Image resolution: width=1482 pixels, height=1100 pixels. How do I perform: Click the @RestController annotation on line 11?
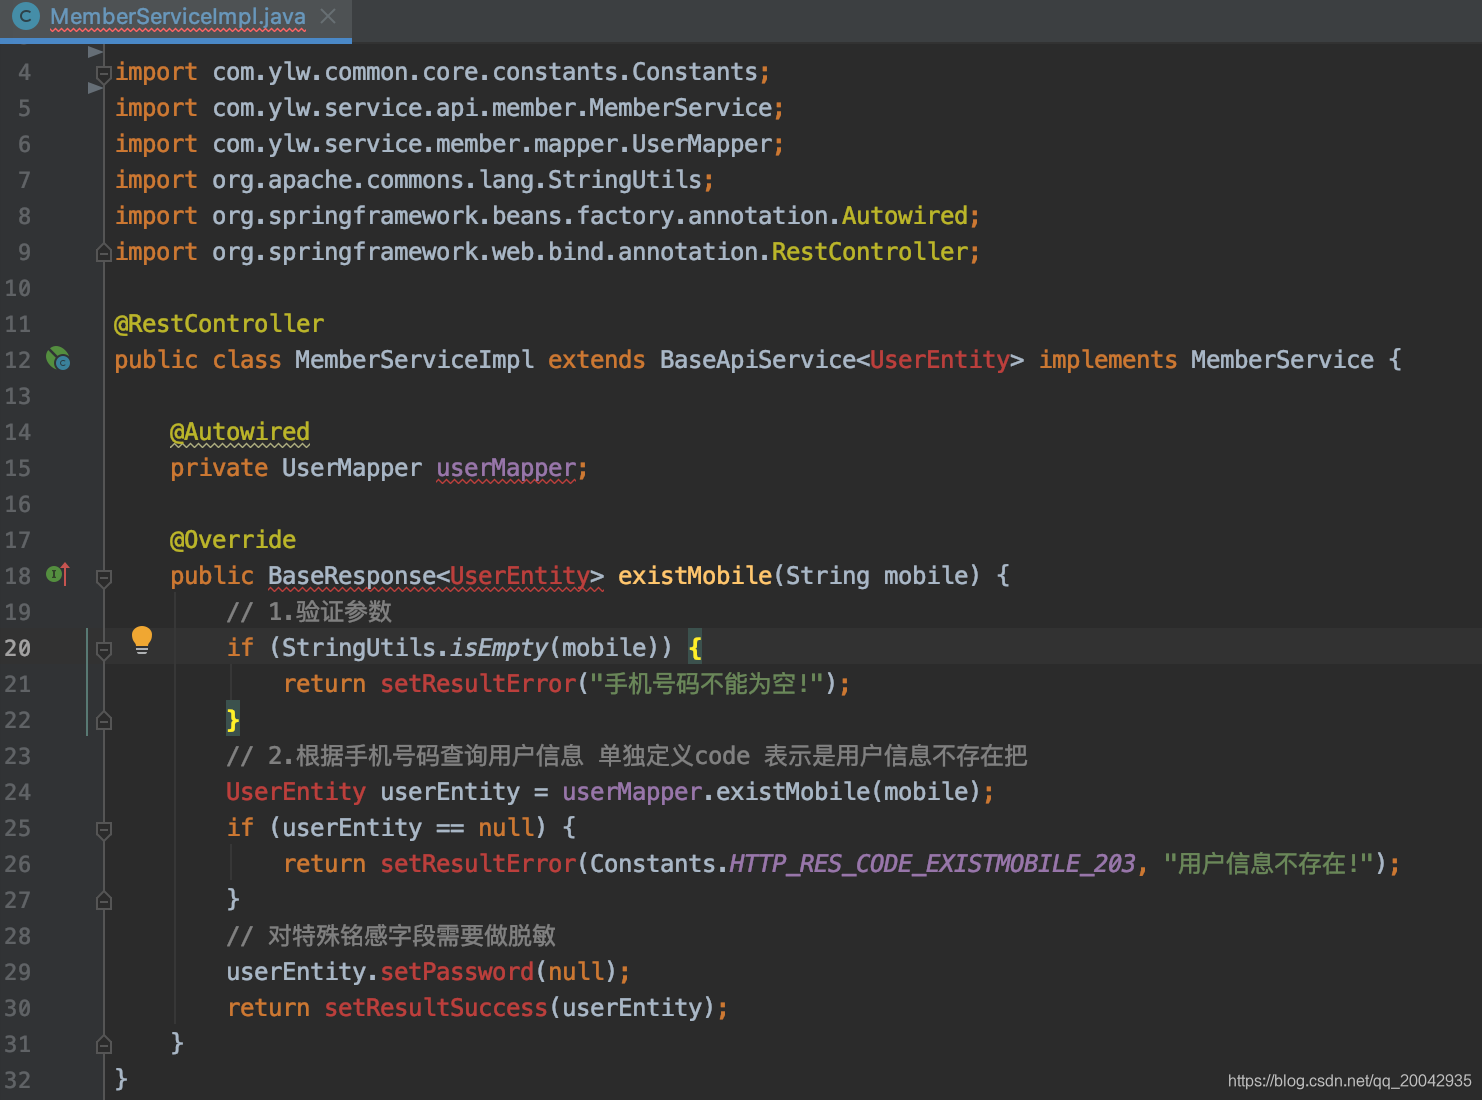219,324
